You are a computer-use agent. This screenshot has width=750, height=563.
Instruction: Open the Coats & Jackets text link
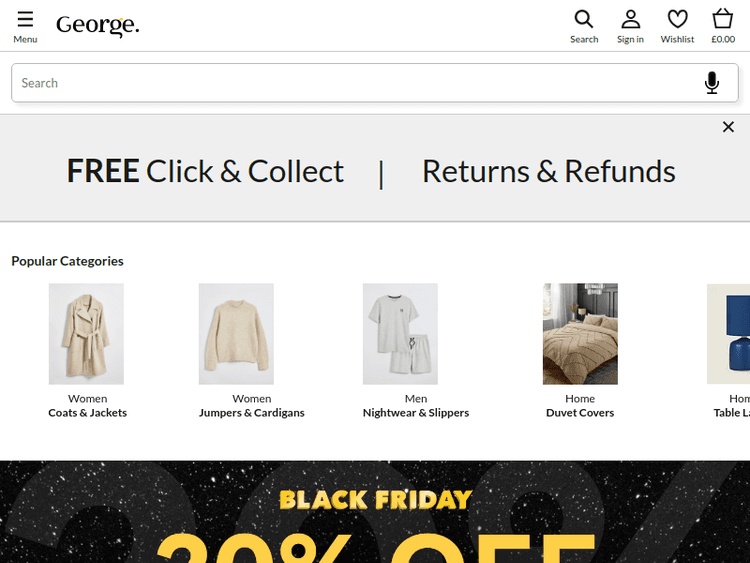click(88, 413)
